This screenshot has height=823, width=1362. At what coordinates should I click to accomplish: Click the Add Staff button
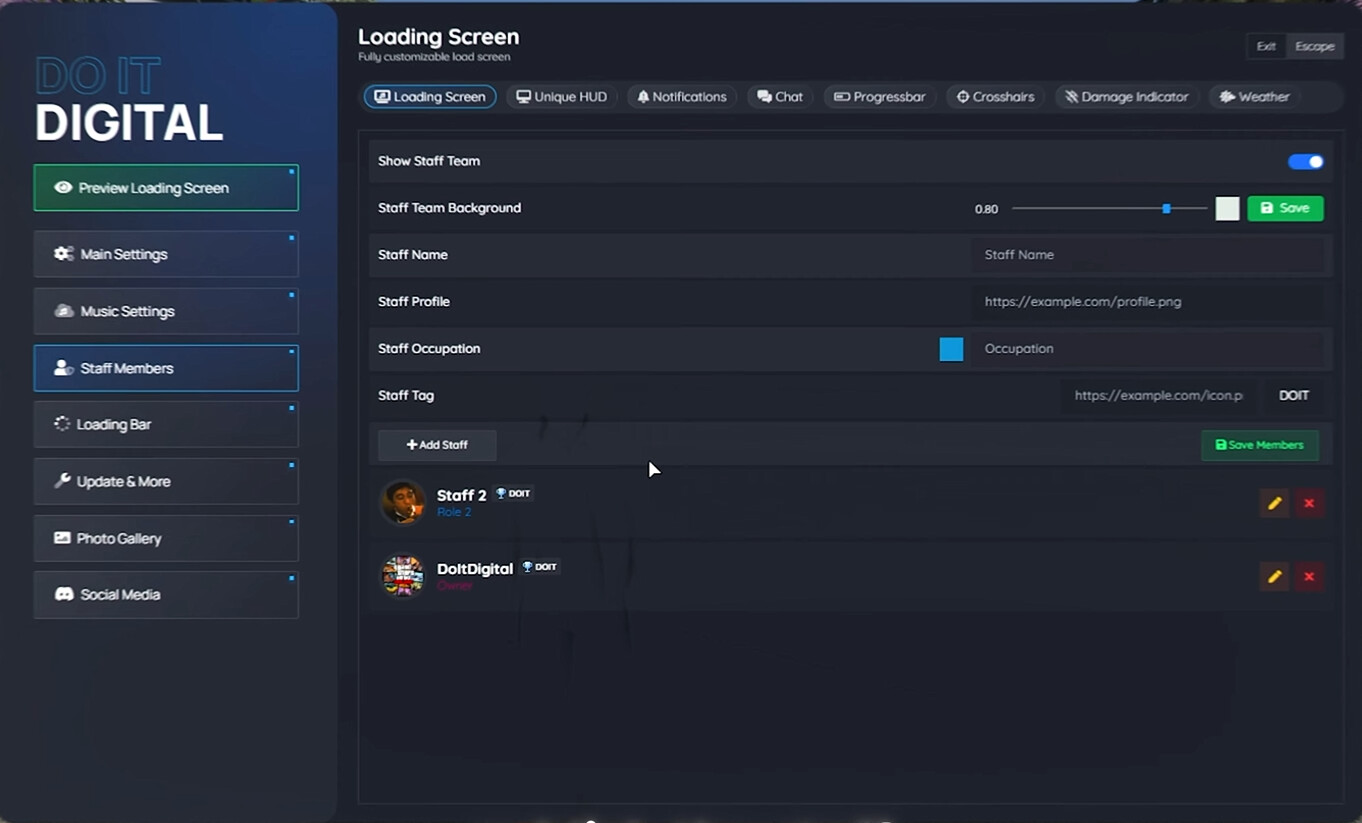click(437, 445)
